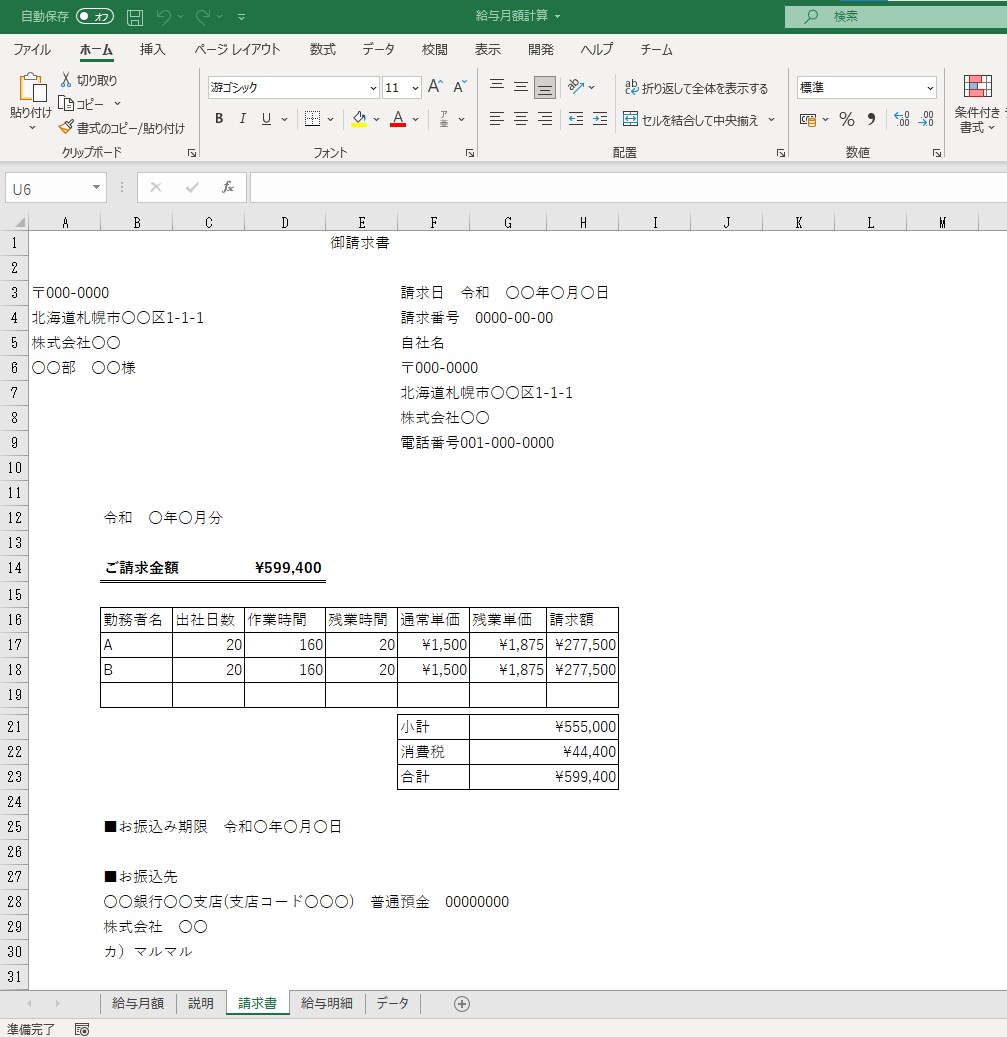Open the font name 游ゴシック dropdown
Image resolution: width=1007 pixels, height=1037 pixels.
click(373, 87)
